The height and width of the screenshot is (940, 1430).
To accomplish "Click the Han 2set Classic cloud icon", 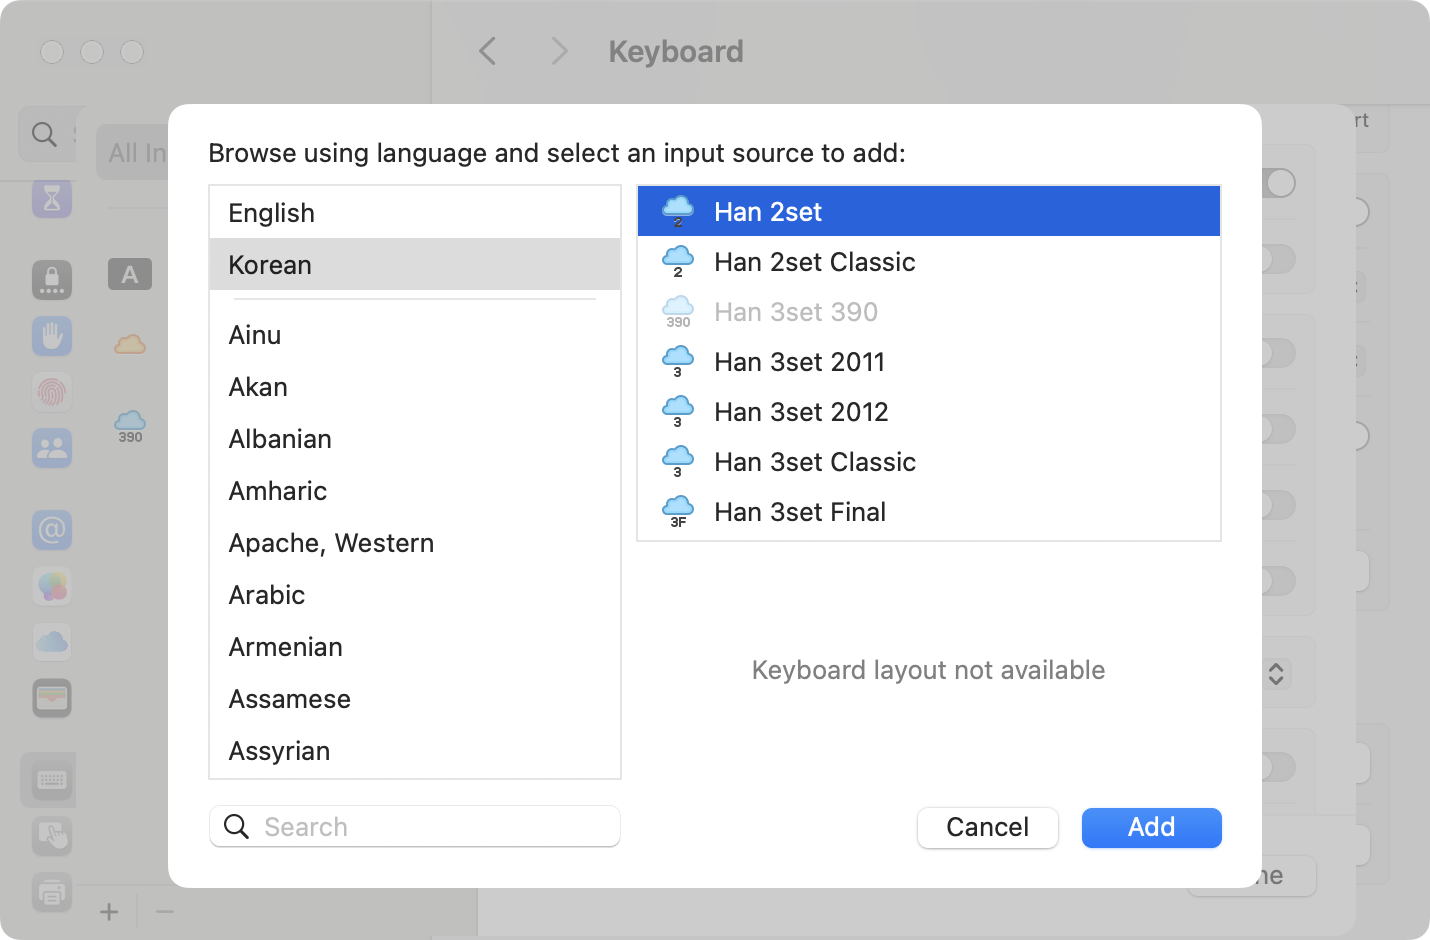I will 678,262.
